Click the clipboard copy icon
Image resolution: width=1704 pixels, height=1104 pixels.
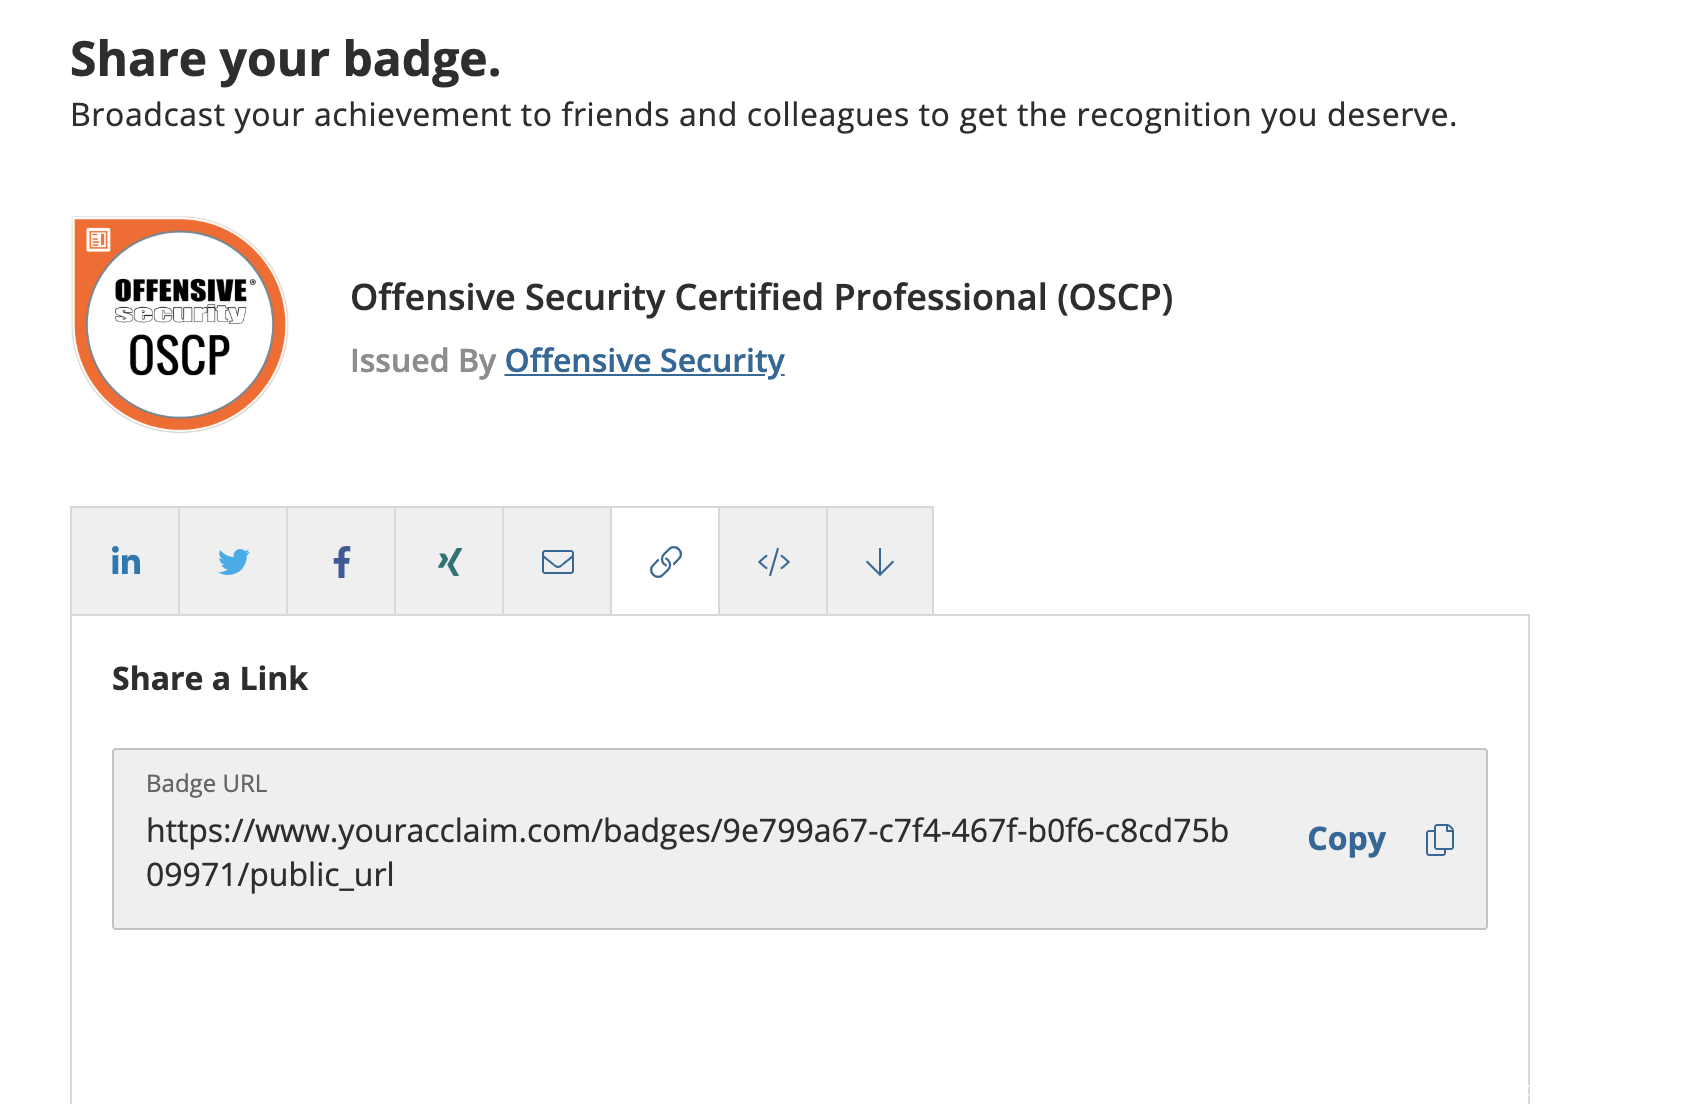click(1440, 839)
